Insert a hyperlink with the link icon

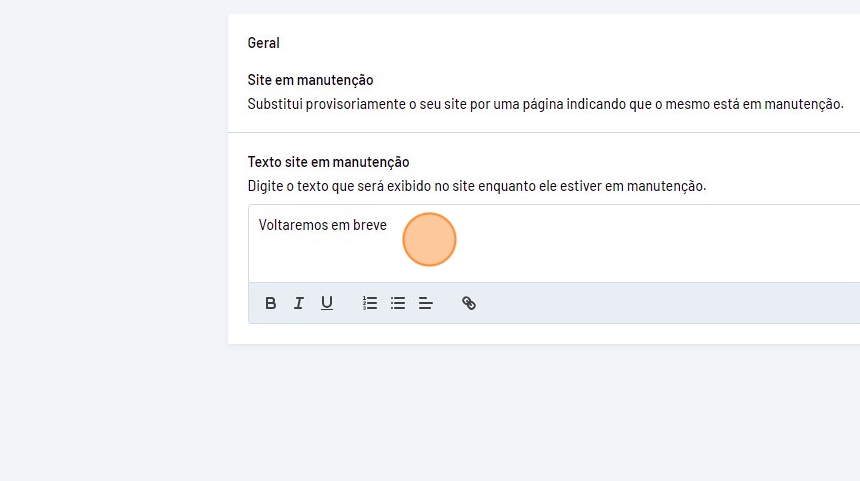(468, 303)
